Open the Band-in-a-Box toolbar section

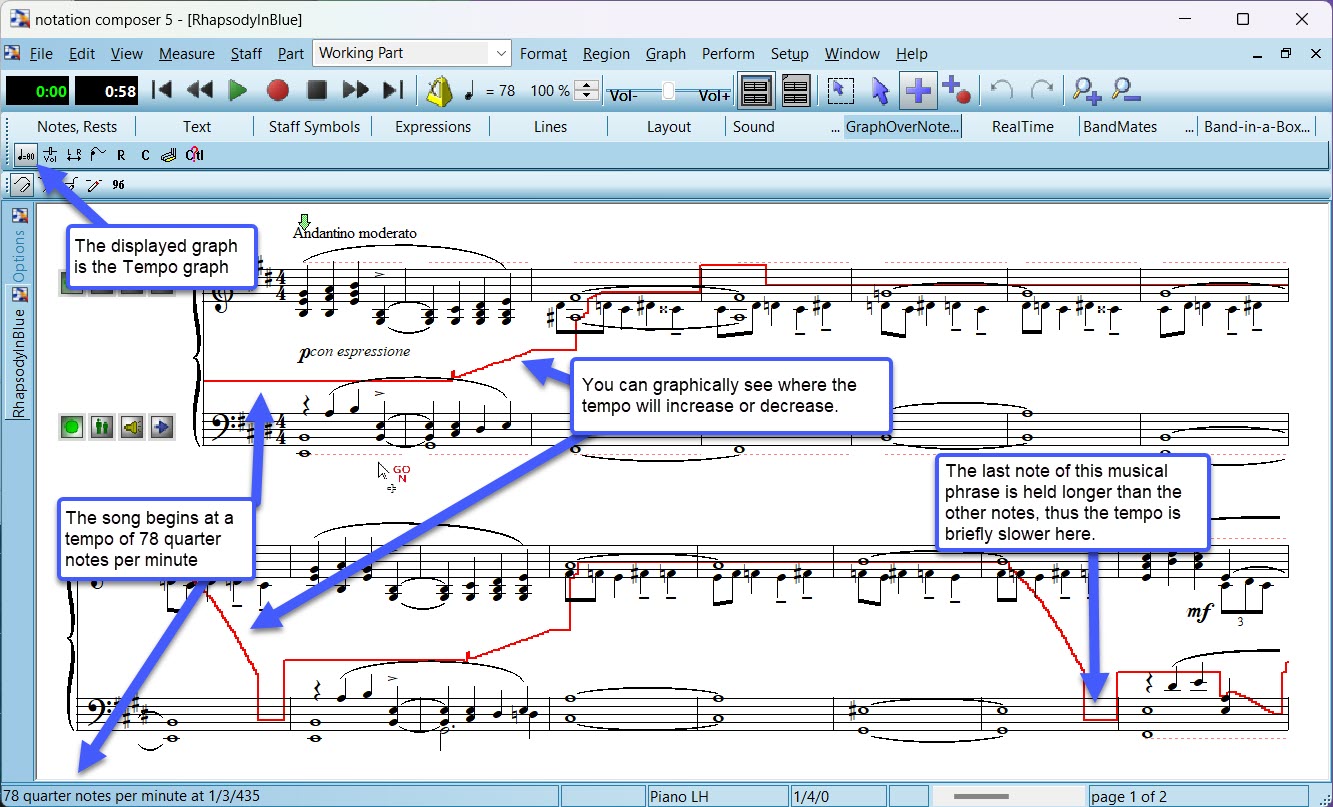point(1258,126)
